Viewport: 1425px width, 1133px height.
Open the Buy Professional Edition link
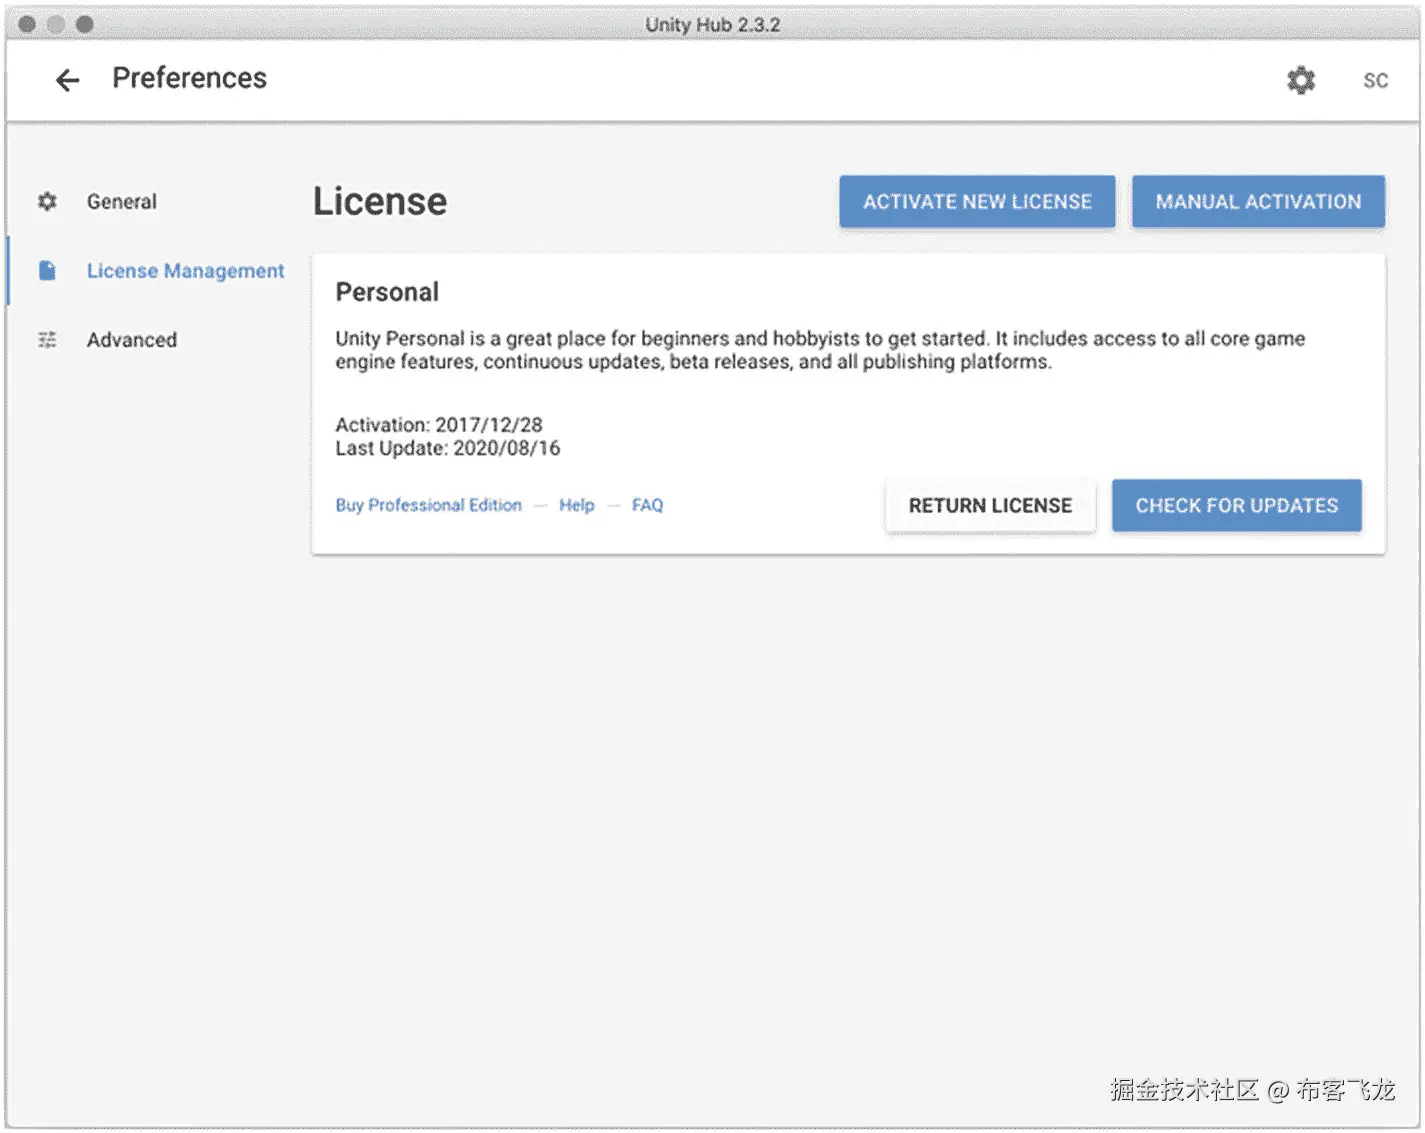(428, 506)
